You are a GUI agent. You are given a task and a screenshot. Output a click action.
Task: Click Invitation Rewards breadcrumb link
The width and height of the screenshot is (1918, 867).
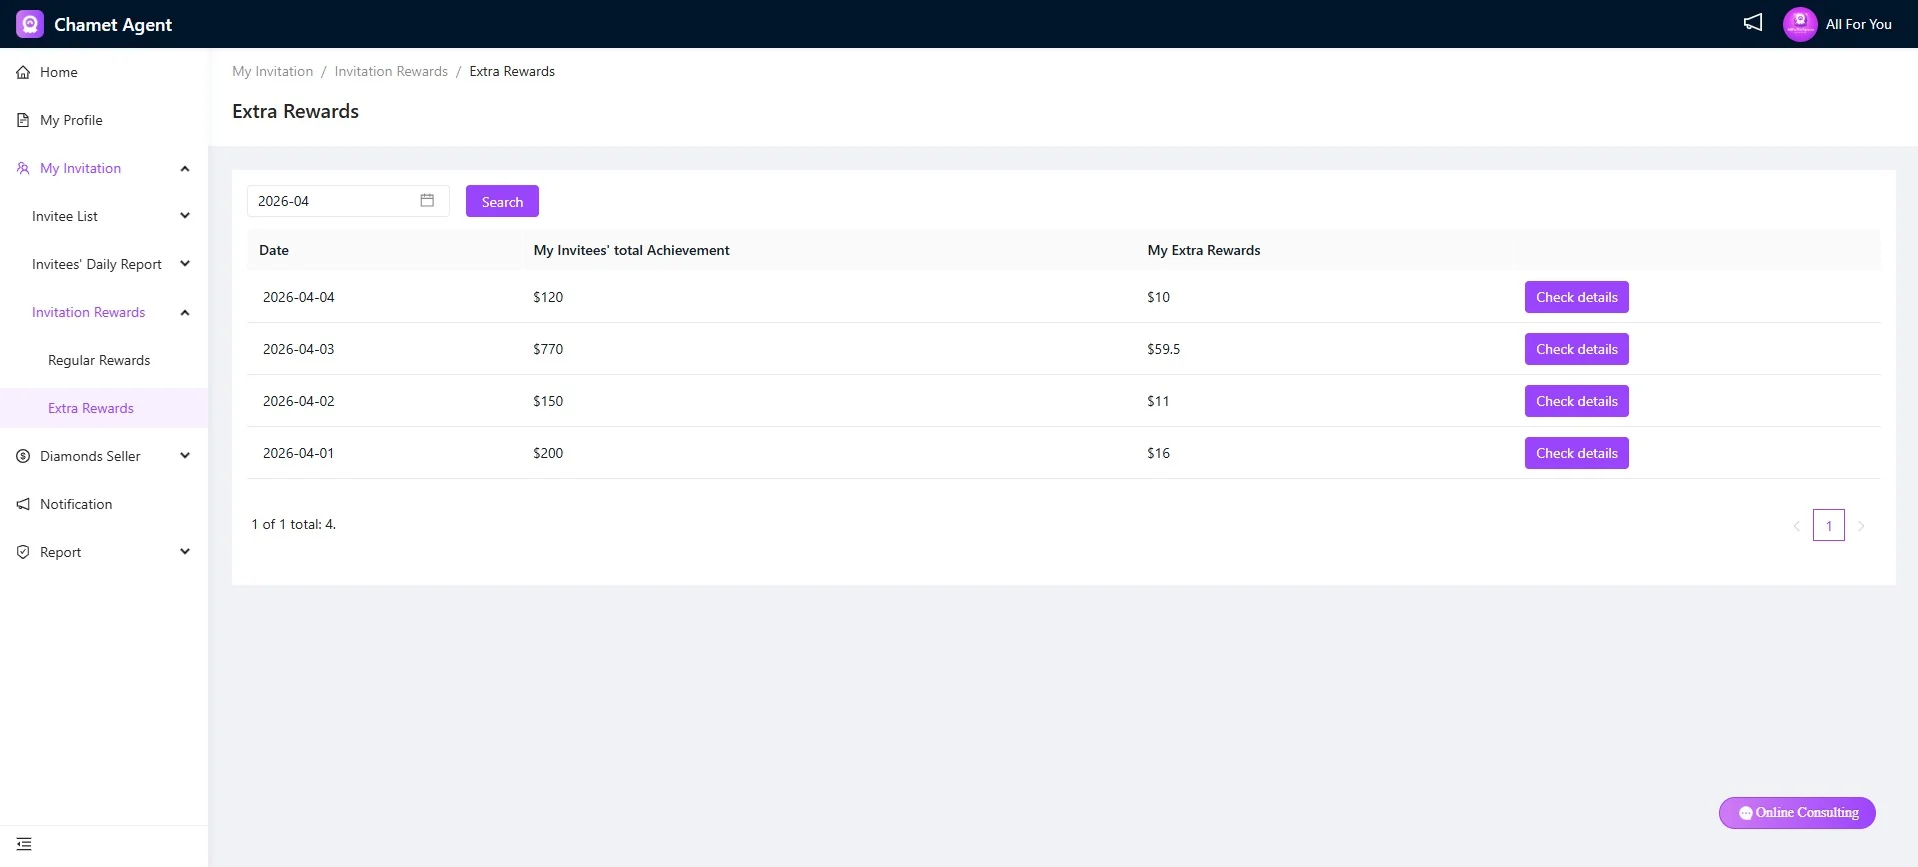coord(391,71)
